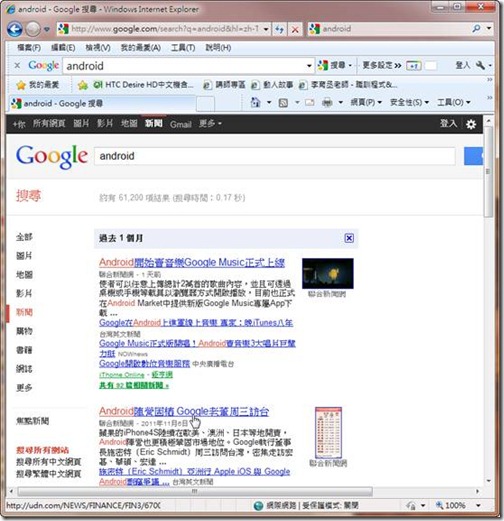Open the 網頁(P) dropdown menu
Image resolution: width=504 pixels, height=521 pixels.
coord(366,102)
